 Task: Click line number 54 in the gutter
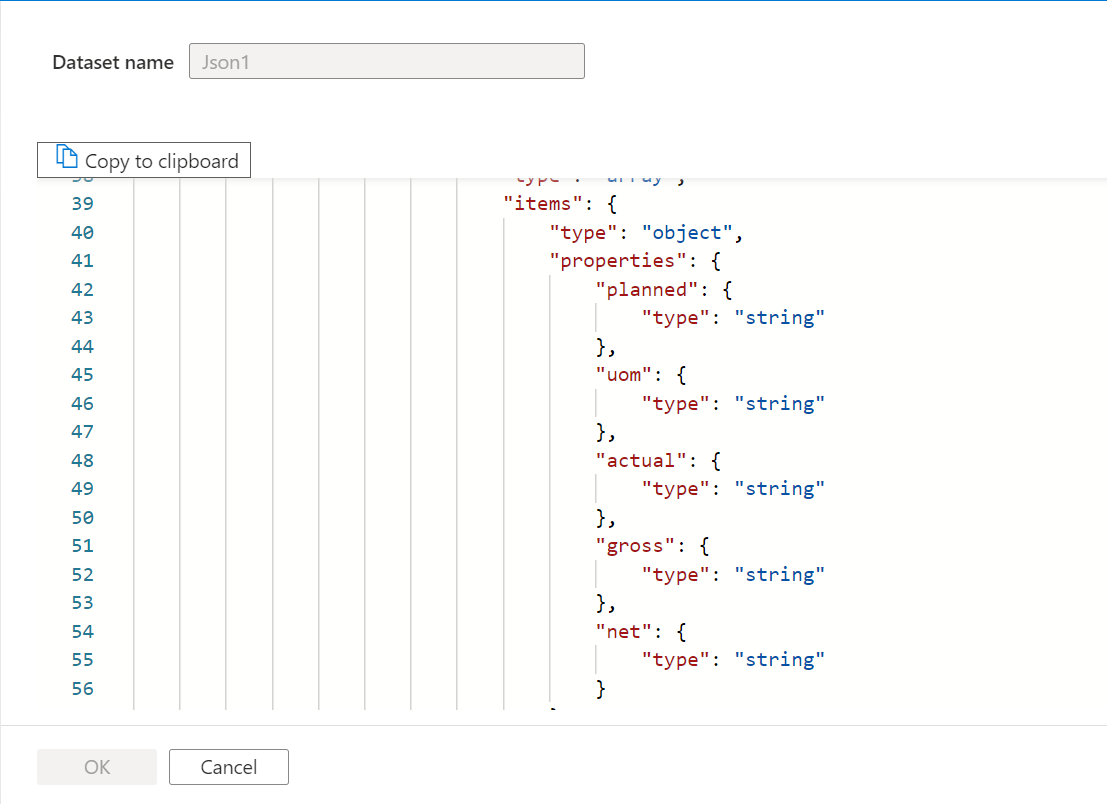point(83,632)
